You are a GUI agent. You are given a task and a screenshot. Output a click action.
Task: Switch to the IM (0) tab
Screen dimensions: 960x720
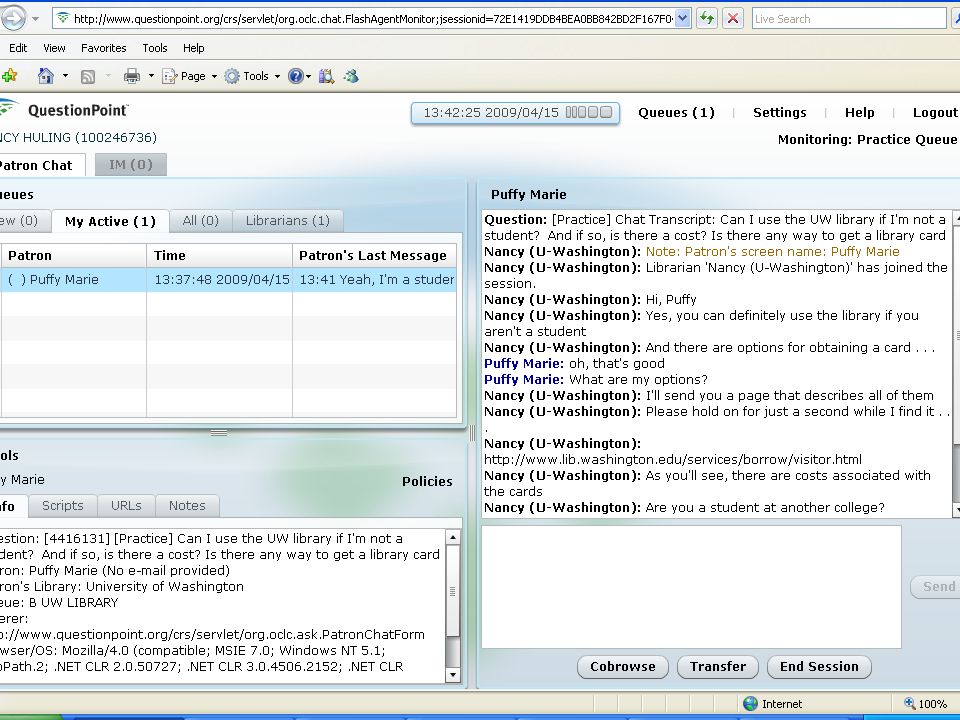[130, 165]
